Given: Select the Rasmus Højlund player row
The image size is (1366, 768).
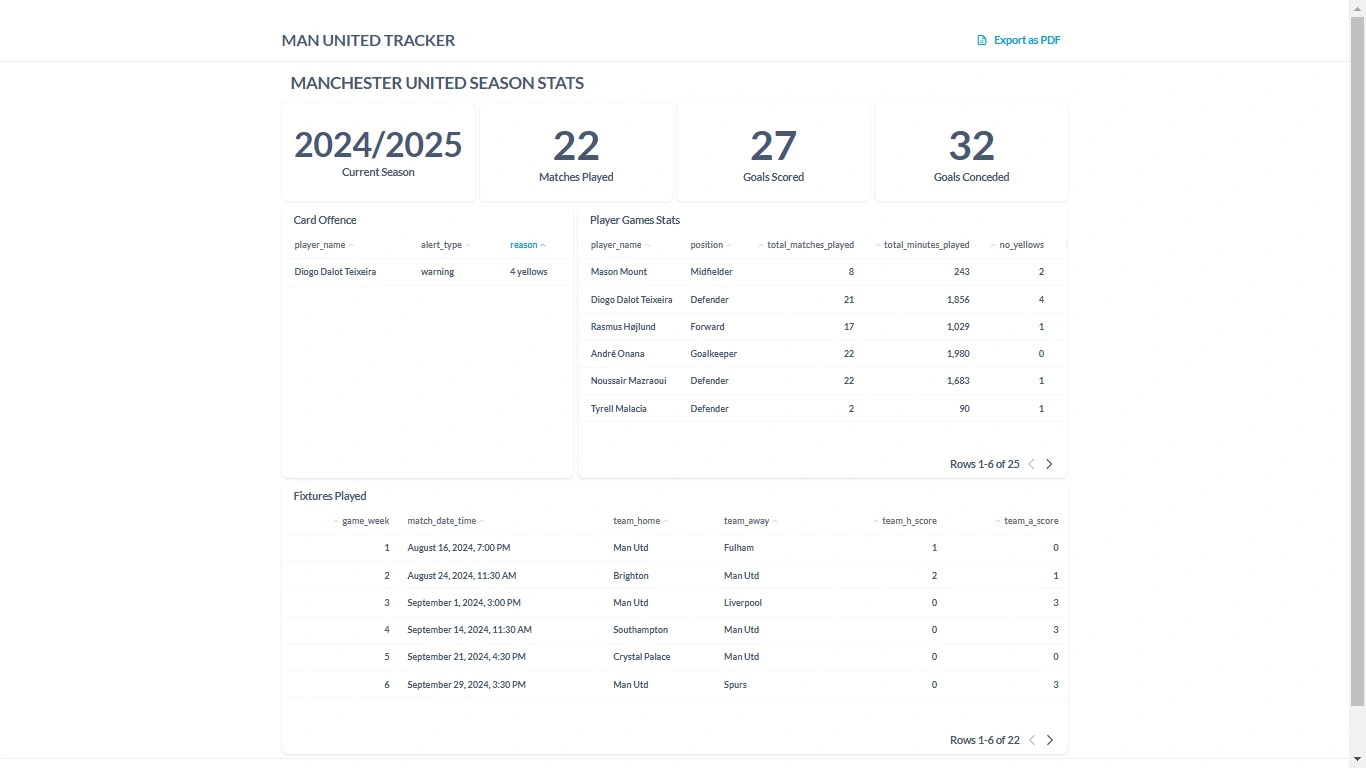Looking at the screenshot, I should 823,327.
